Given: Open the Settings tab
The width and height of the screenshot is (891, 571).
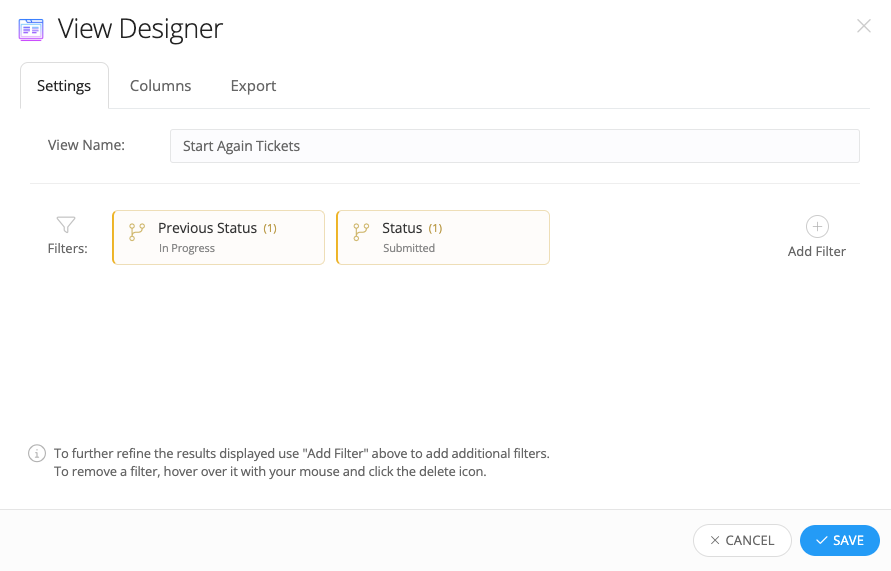Looking at the screenshot, I should 64,86.
